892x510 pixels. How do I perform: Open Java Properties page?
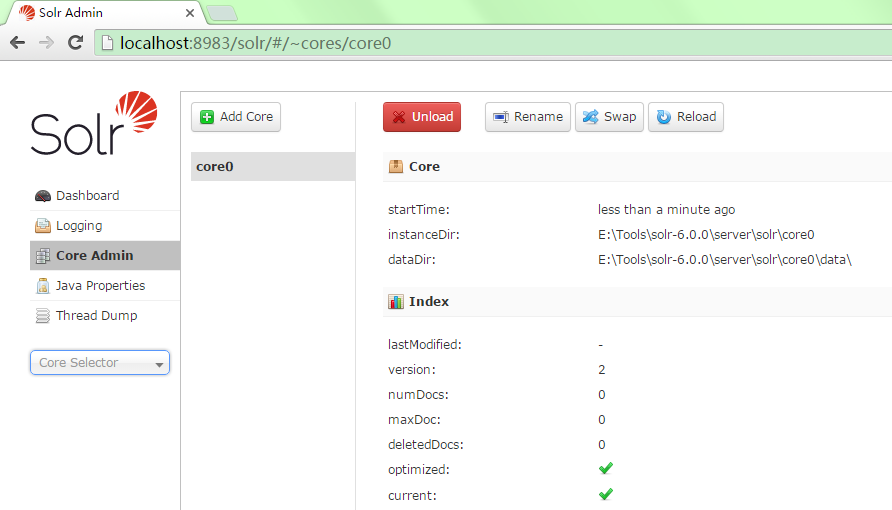tap(105, 285)
